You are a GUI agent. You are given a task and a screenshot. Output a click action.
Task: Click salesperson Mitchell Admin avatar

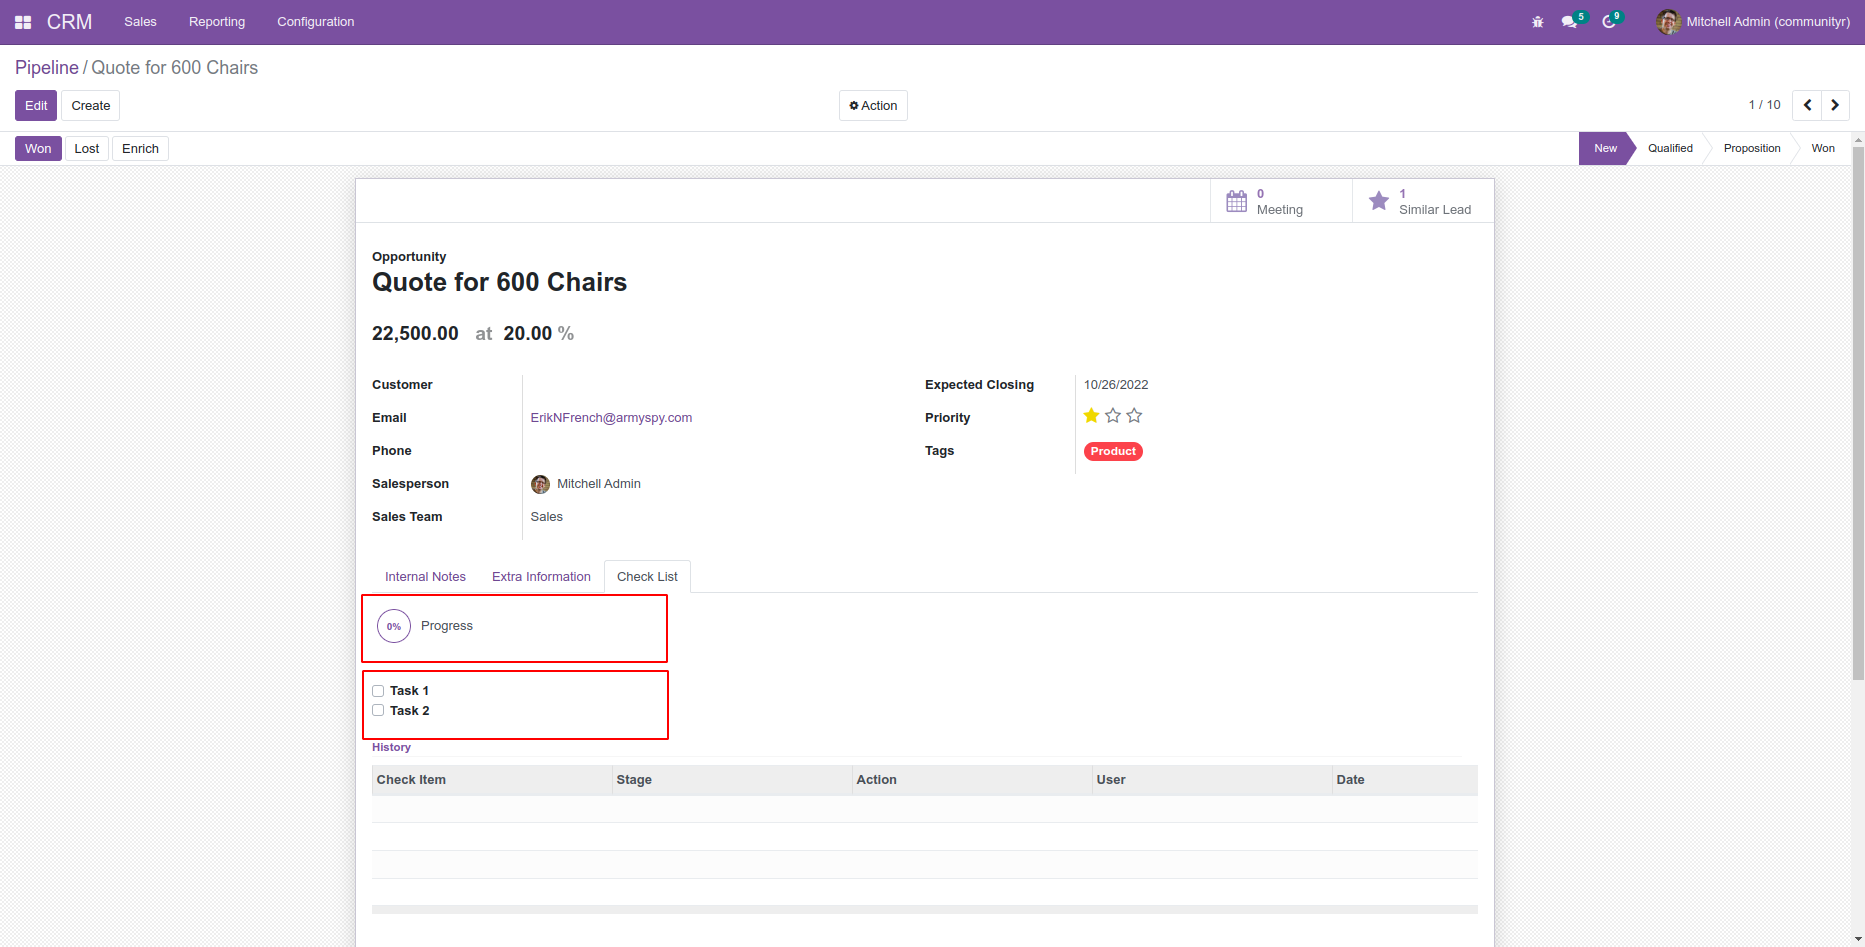540,484
